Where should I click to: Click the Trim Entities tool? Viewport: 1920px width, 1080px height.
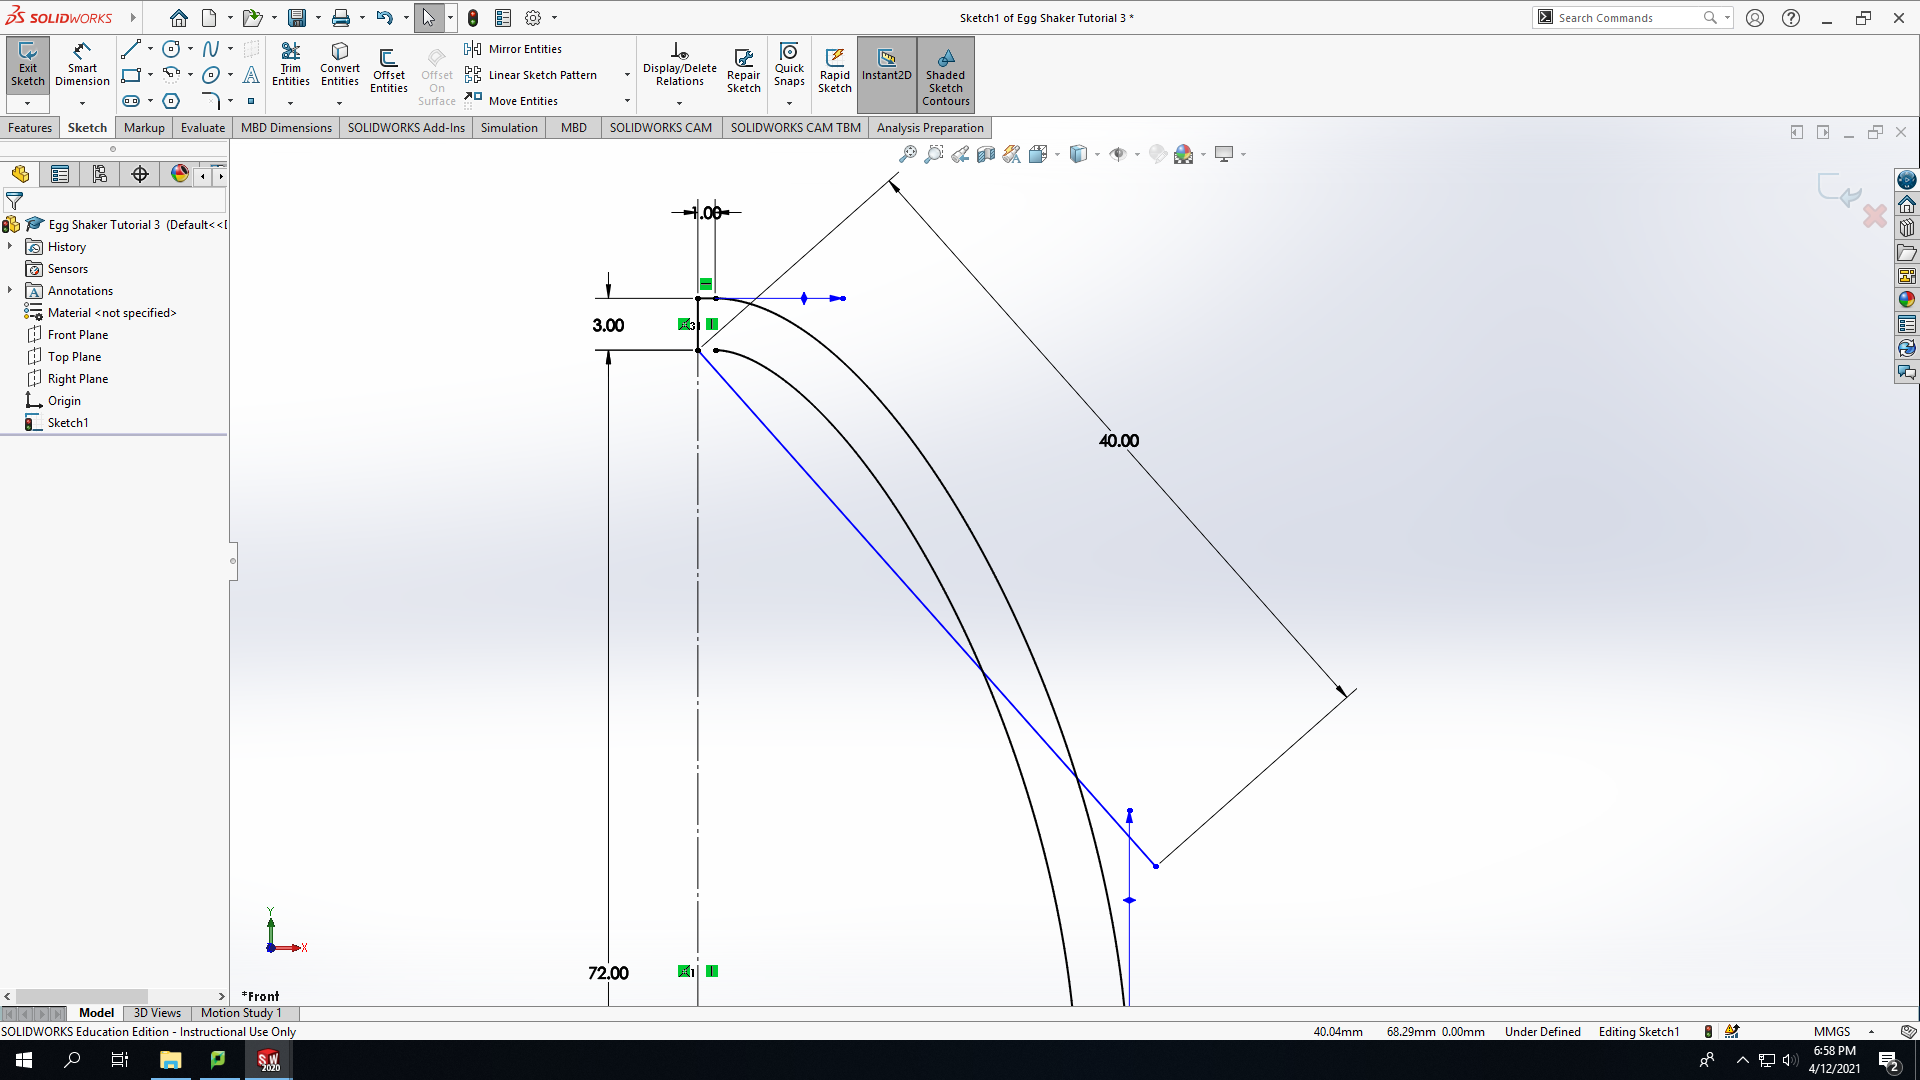point(290,66)
